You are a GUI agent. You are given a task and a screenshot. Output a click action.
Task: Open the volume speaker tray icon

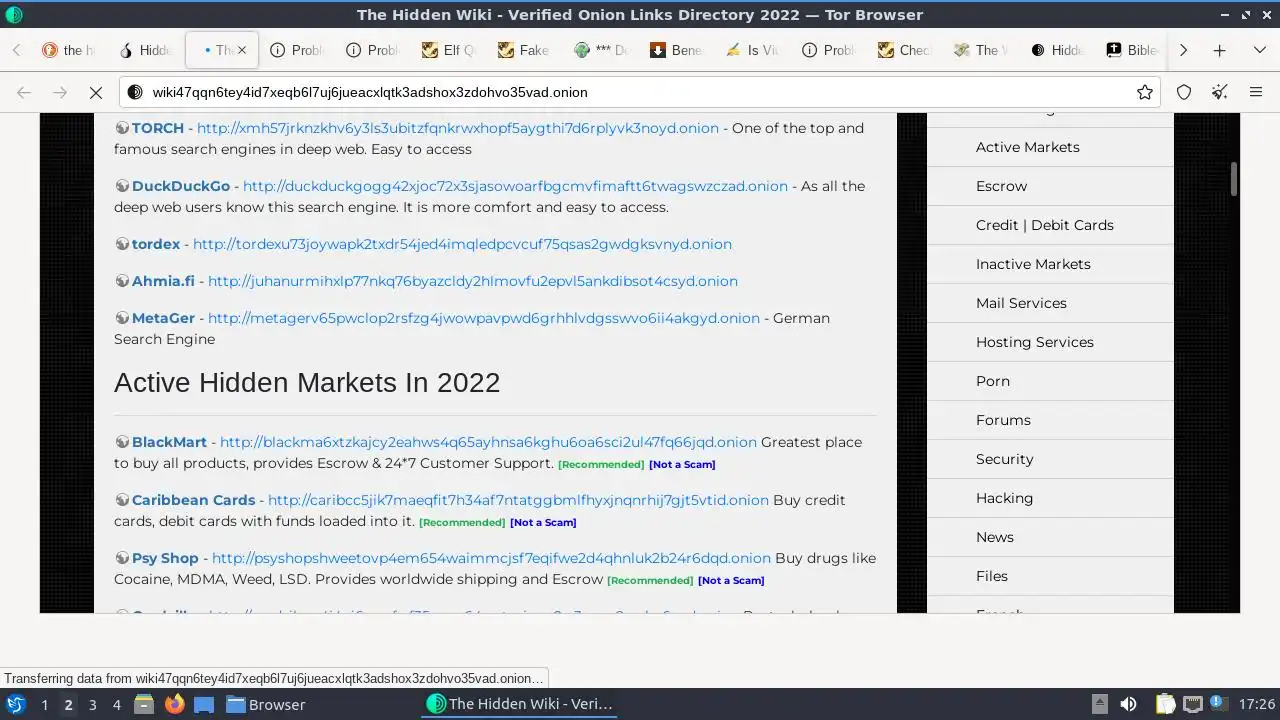tap(1128, 704)
